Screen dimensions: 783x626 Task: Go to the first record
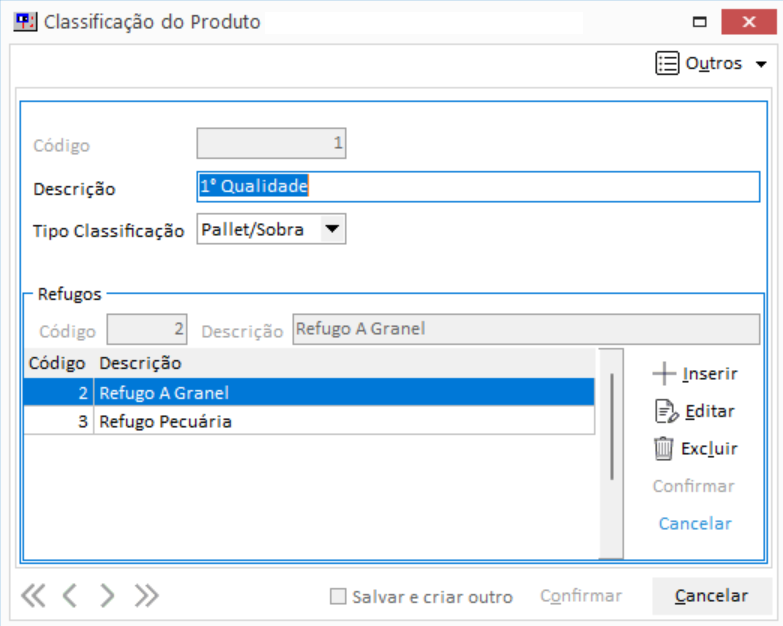(x=33, y=596)
